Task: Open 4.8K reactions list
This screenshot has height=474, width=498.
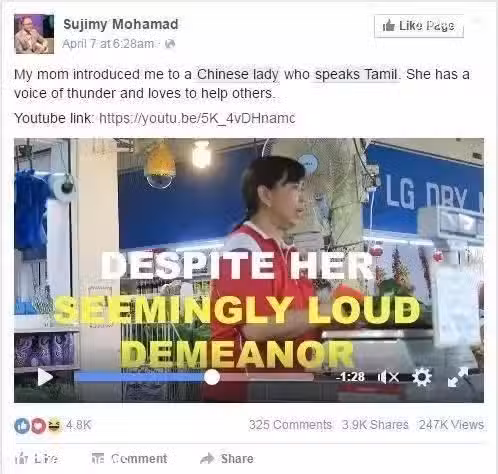Action: pyautogui.click(x=78, y=425)
